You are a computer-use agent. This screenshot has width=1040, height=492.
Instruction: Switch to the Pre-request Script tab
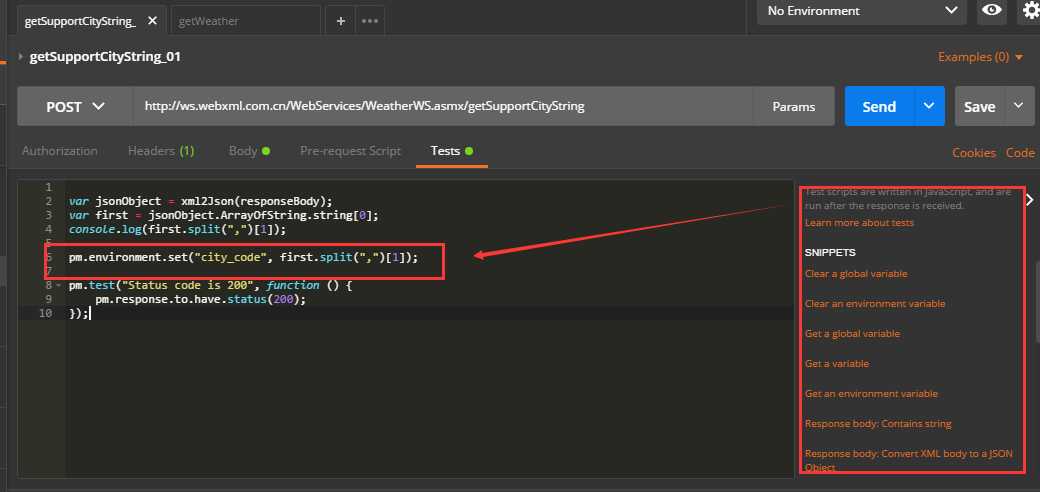pyautogui.click(x=350, y=151)
